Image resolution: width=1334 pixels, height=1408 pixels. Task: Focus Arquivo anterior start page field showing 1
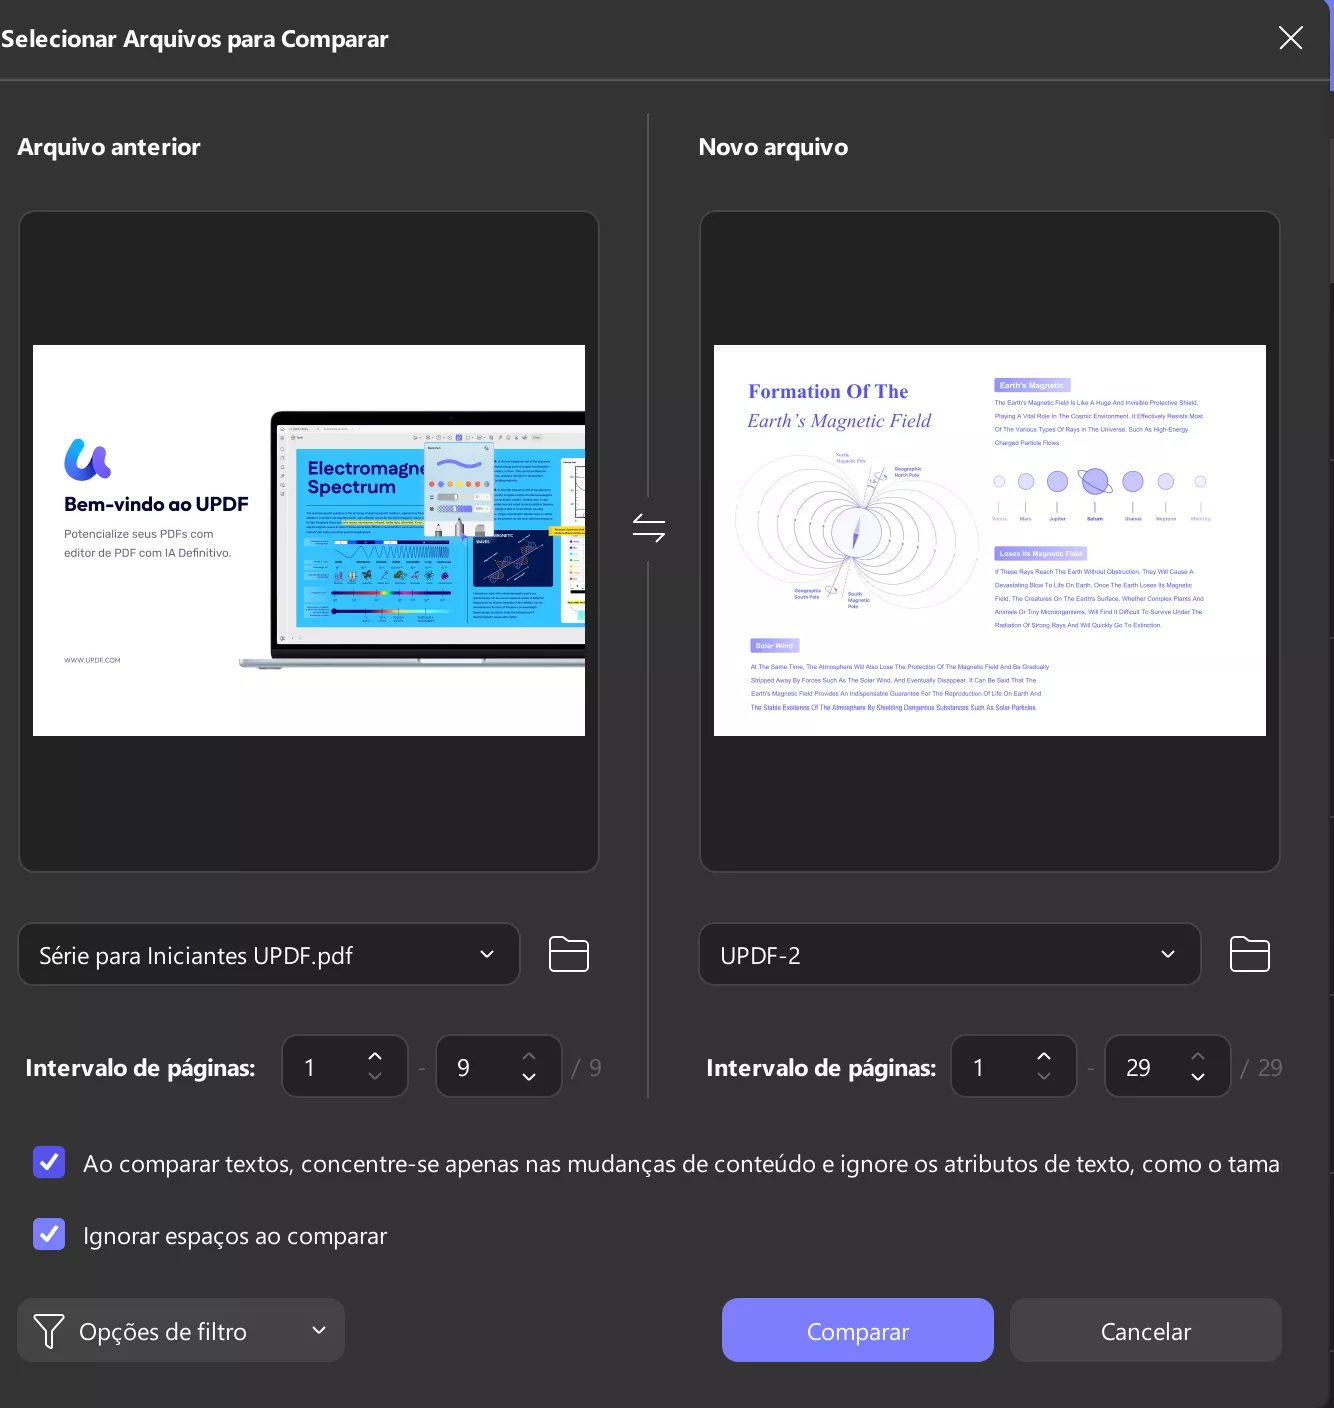[345, 1067]
